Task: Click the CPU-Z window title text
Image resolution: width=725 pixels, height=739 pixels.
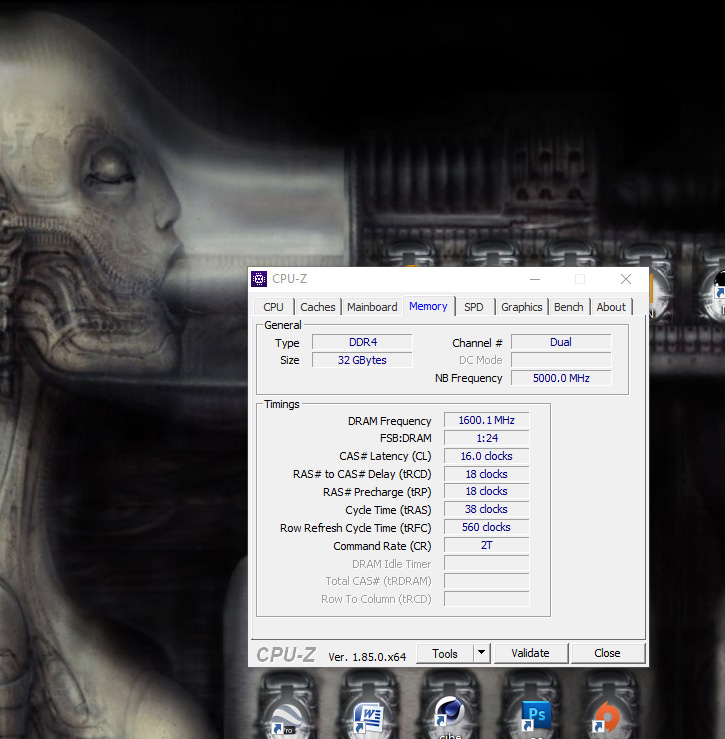Action: coord(289,279)
